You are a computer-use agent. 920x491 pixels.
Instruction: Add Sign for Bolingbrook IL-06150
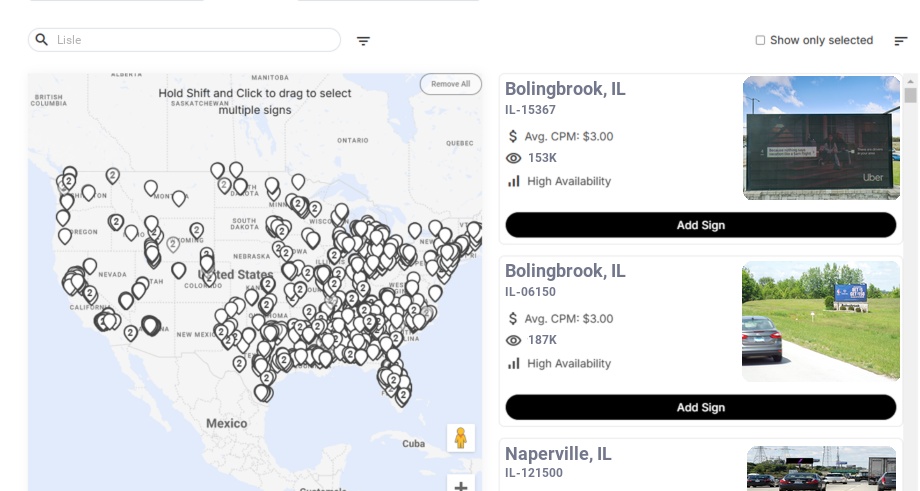pos(700,407)
